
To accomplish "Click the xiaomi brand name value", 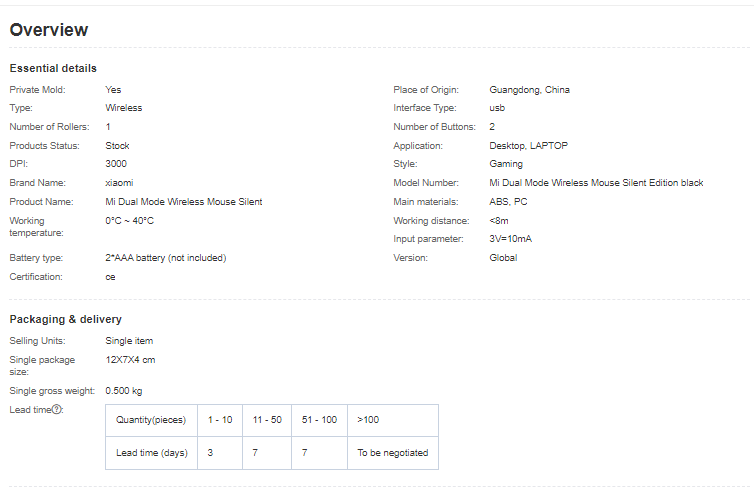I will 119,183.
